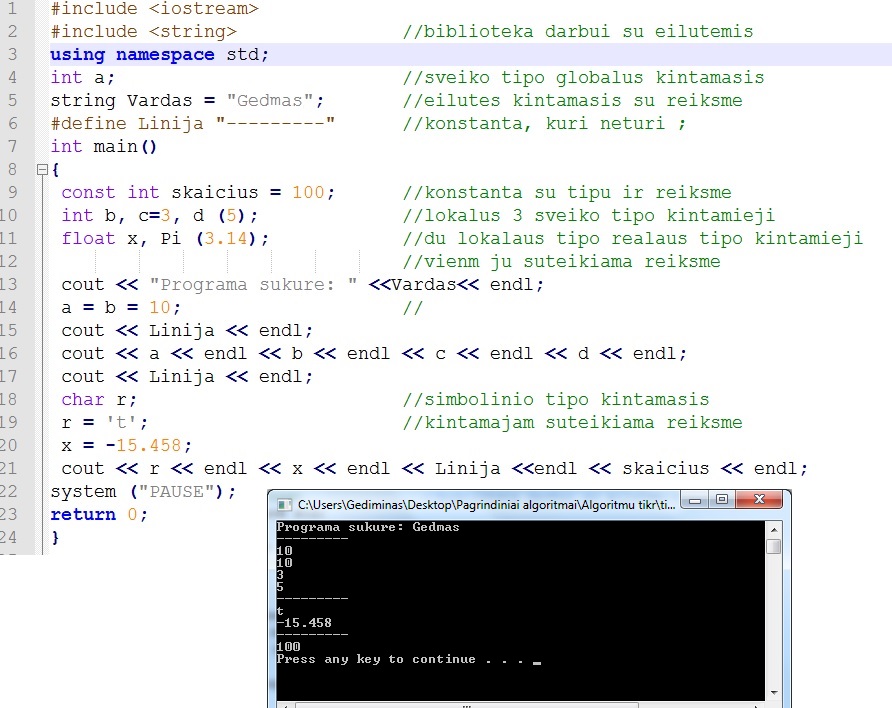Click comment '//kintamajam suteikiama reiksme'
The width and height of the screenshot is (892, 708).
point(572,423)
